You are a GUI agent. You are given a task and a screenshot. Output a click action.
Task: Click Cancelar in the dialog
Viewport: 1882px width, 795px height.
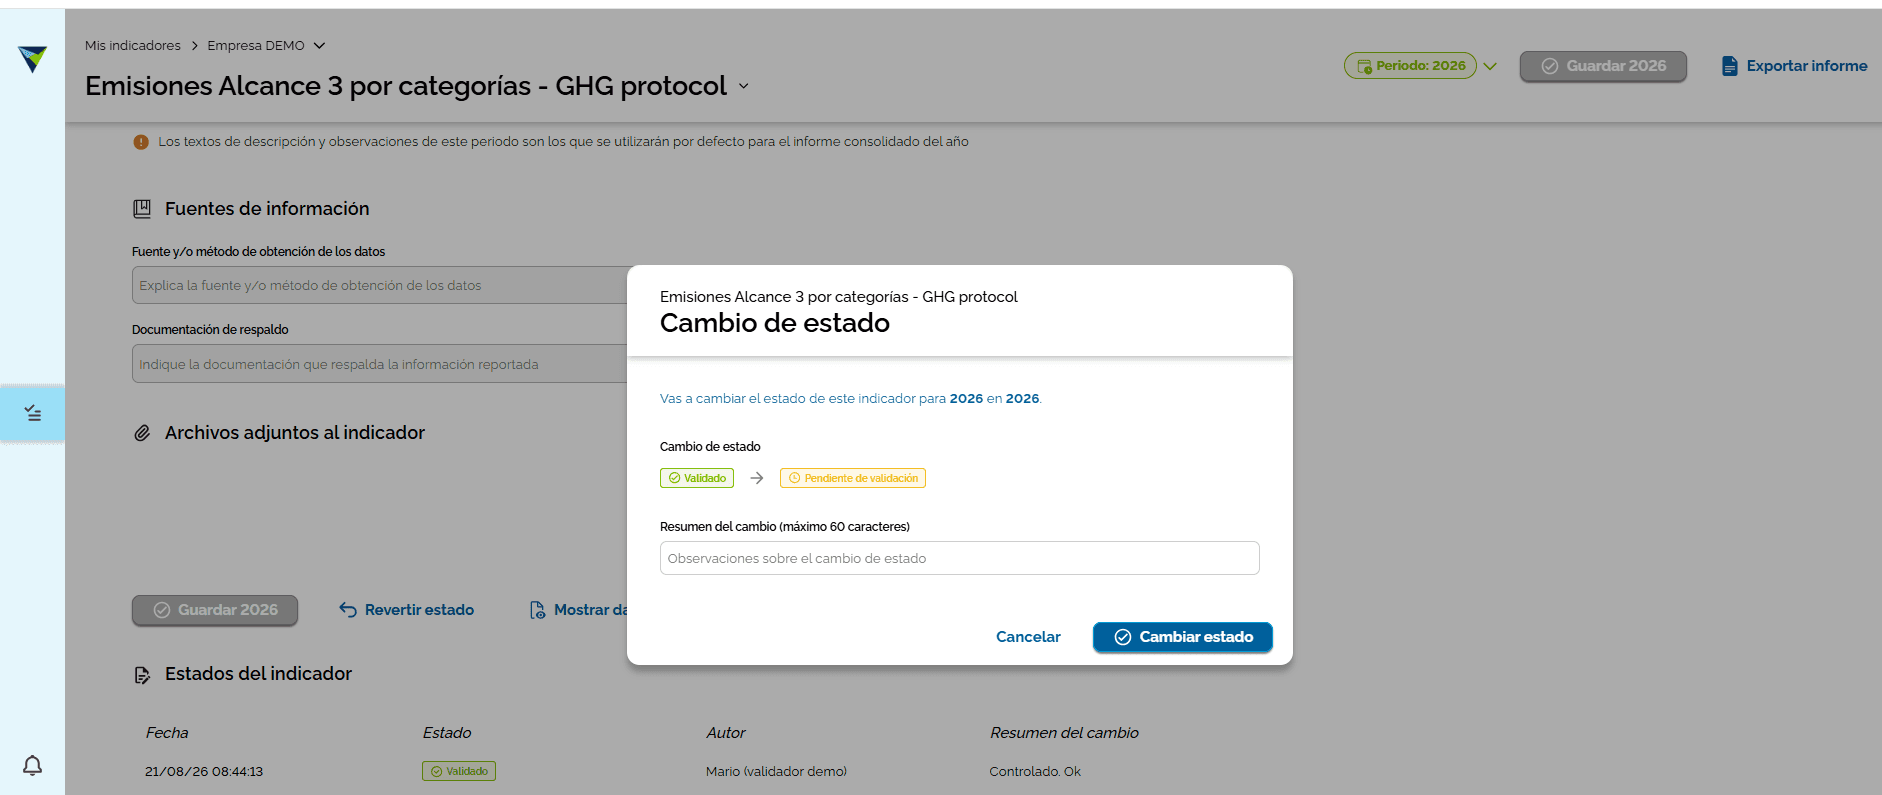coord(1028,637)
